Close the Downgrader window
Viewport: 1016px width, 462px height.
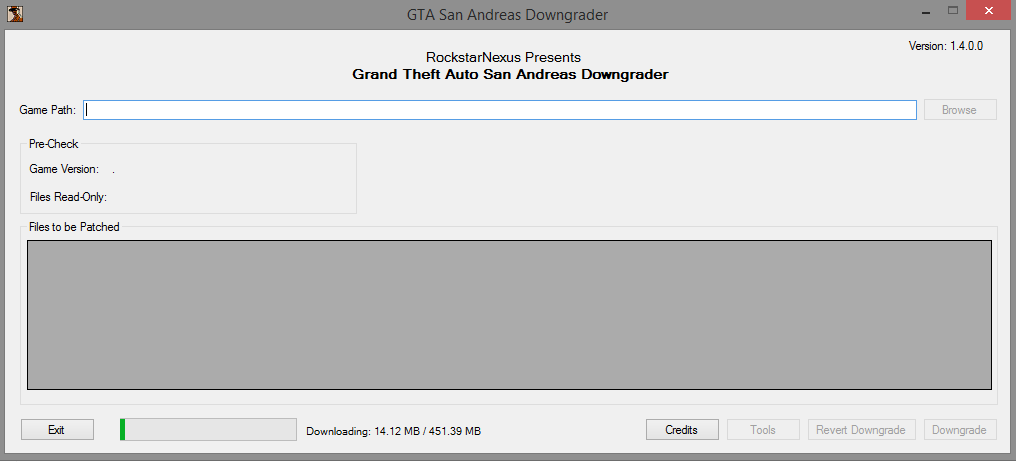[989, 11]
